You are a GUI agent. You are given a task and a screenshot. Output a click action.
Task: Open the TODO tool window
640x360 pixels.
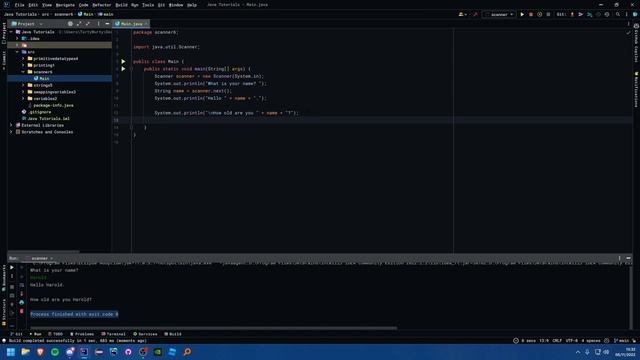click(56, 334)
